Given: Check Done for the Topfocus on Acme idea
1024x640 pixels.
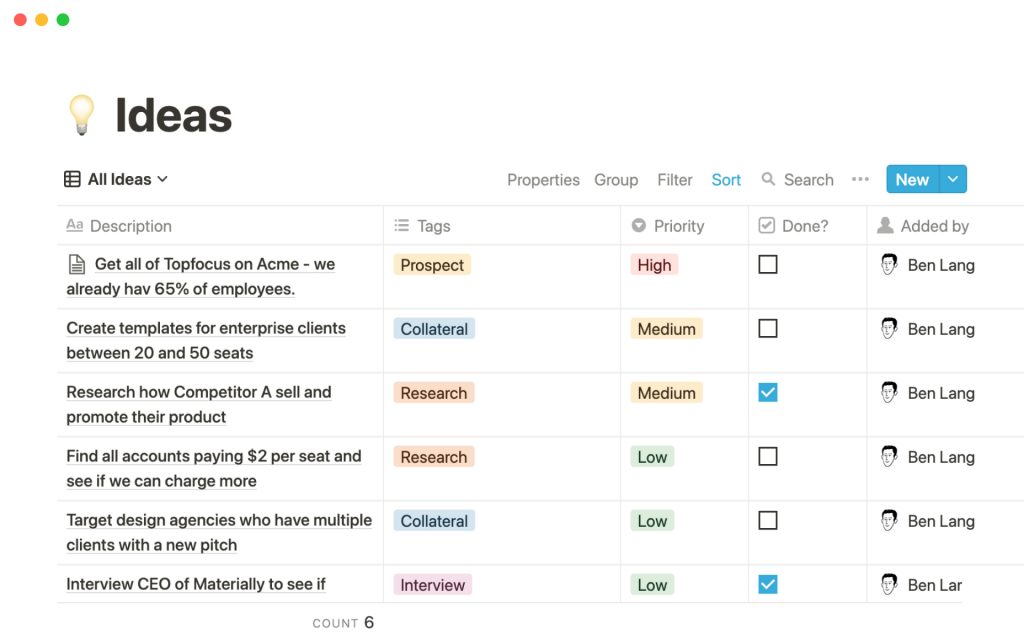Looking at the screenshot, I should [768, 264].
